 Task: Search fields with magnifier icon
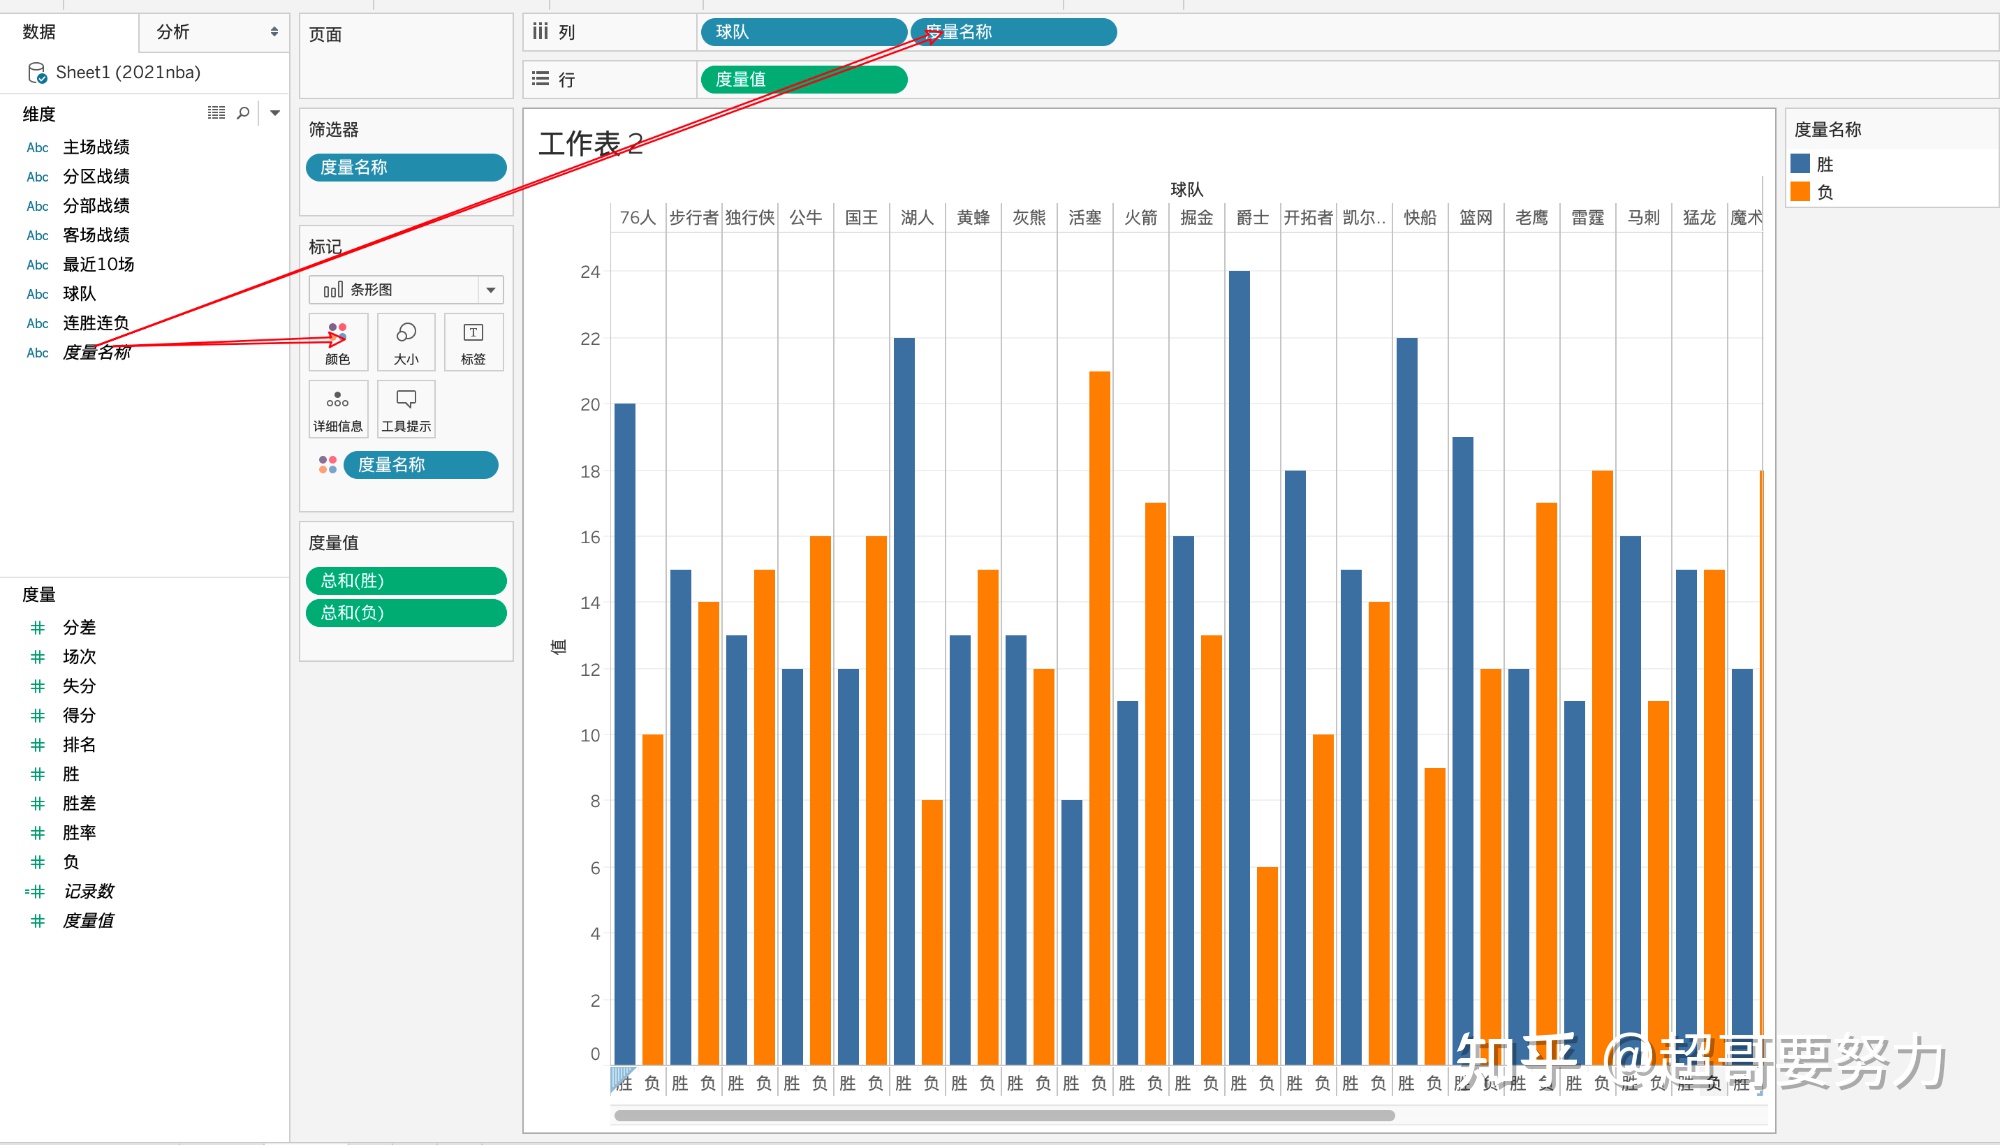(243, 113)
